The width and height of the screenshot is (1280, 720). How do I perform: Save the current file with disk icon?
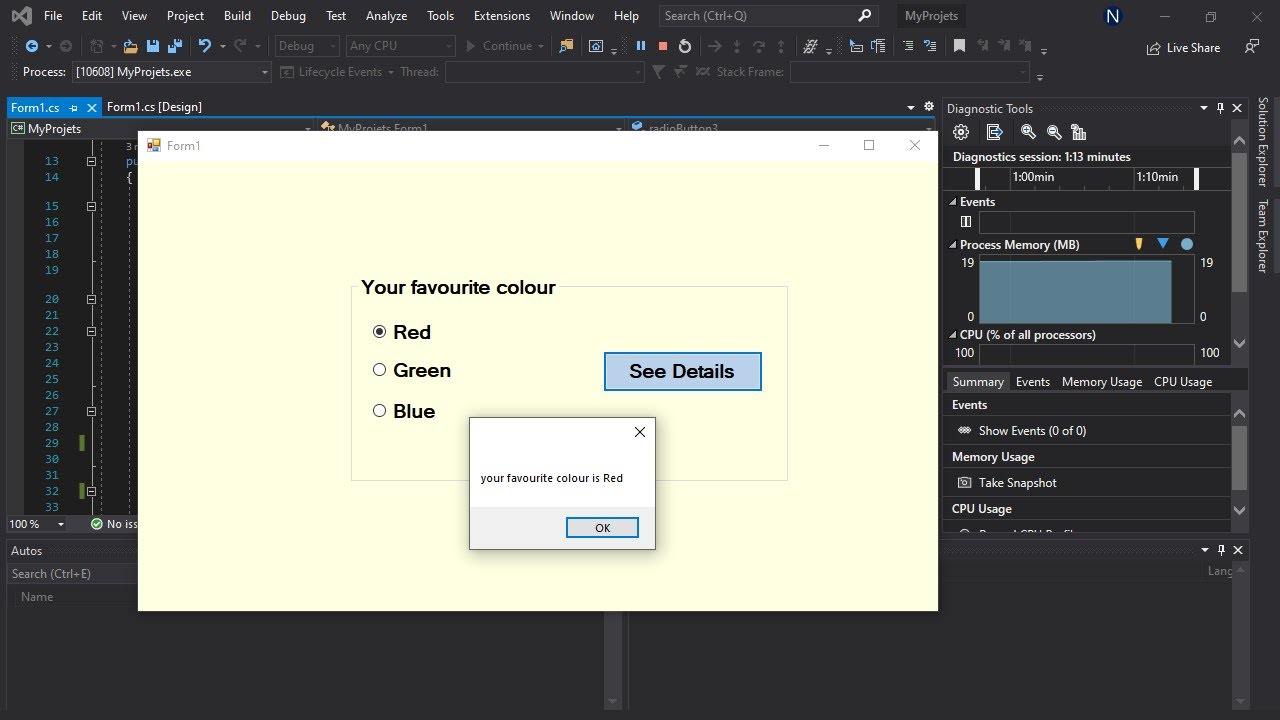[x=153, y=46]
